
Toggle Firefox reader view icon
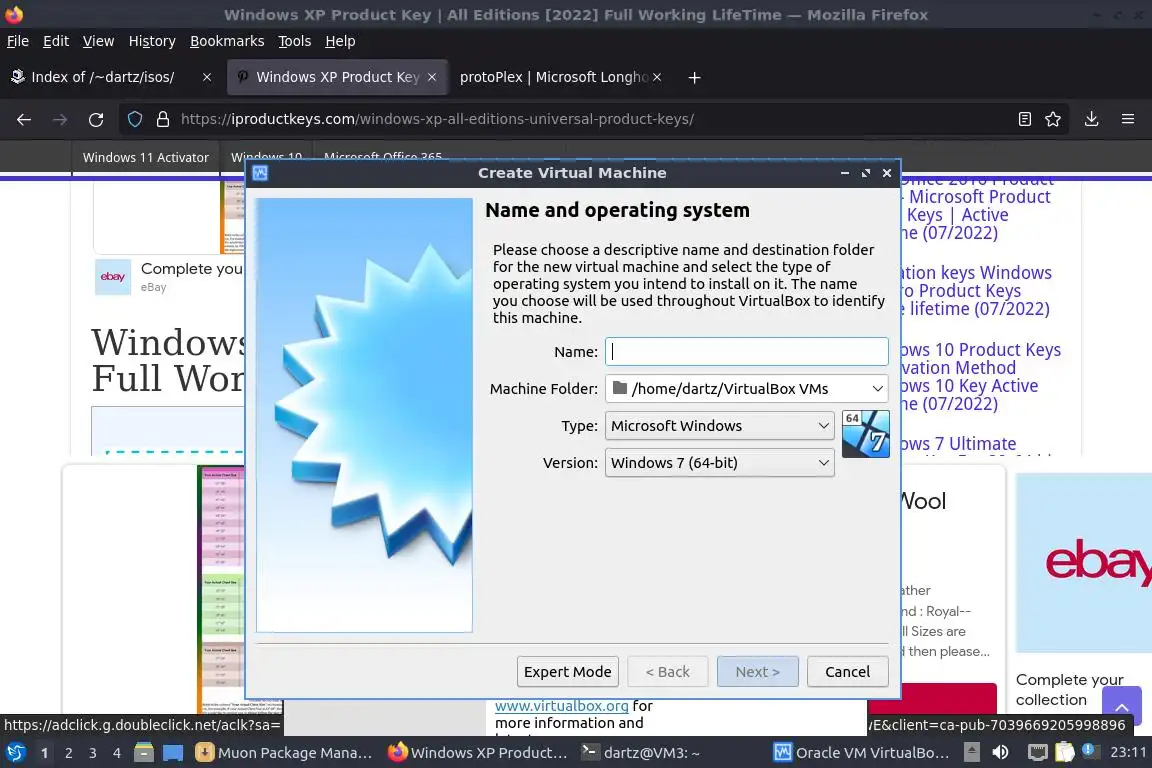click(x=1025, y=119)
